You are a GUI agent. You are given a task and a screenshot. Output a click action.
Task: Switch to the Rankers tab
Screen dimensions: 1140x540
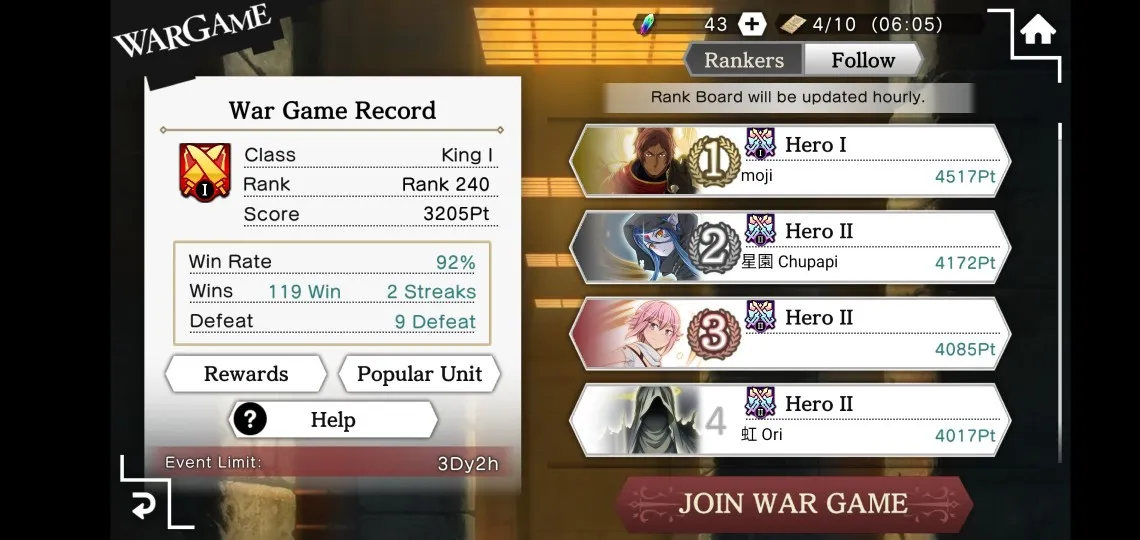[743, 60]
